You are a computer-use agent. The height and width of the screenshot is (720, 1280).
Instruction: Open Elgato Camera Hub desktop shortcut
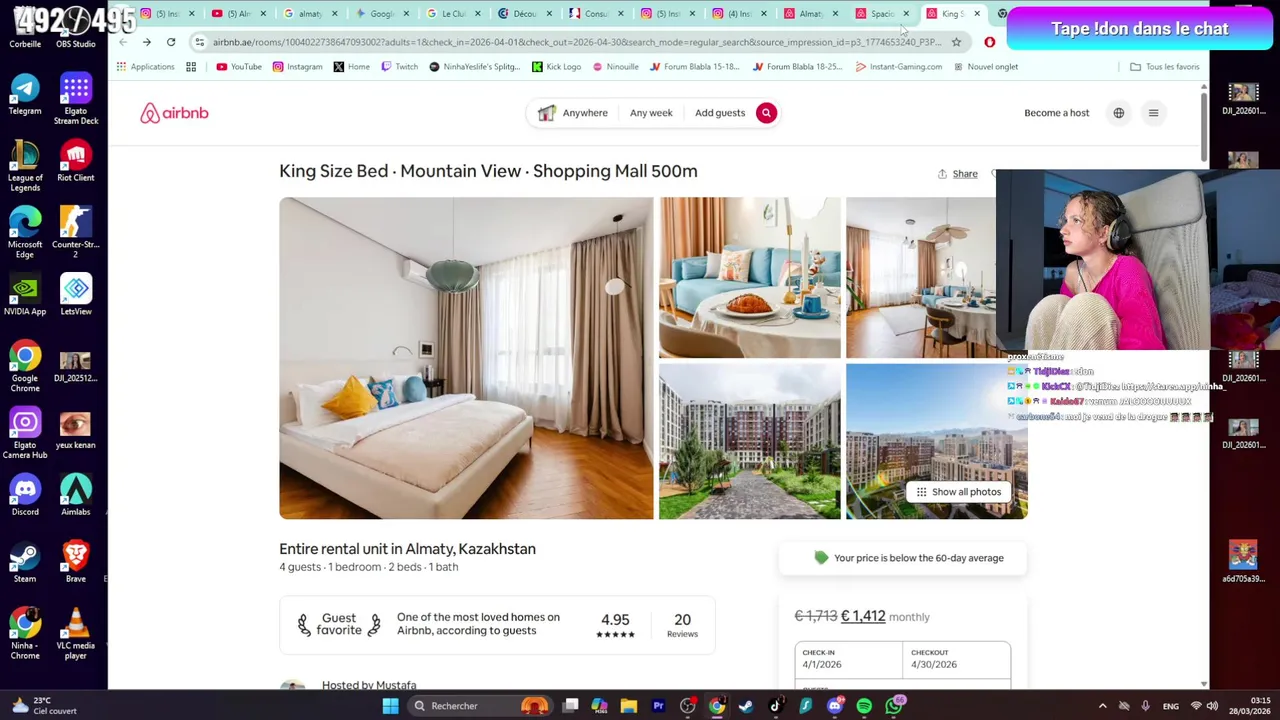pyautogui.click(x=25, y=434)
